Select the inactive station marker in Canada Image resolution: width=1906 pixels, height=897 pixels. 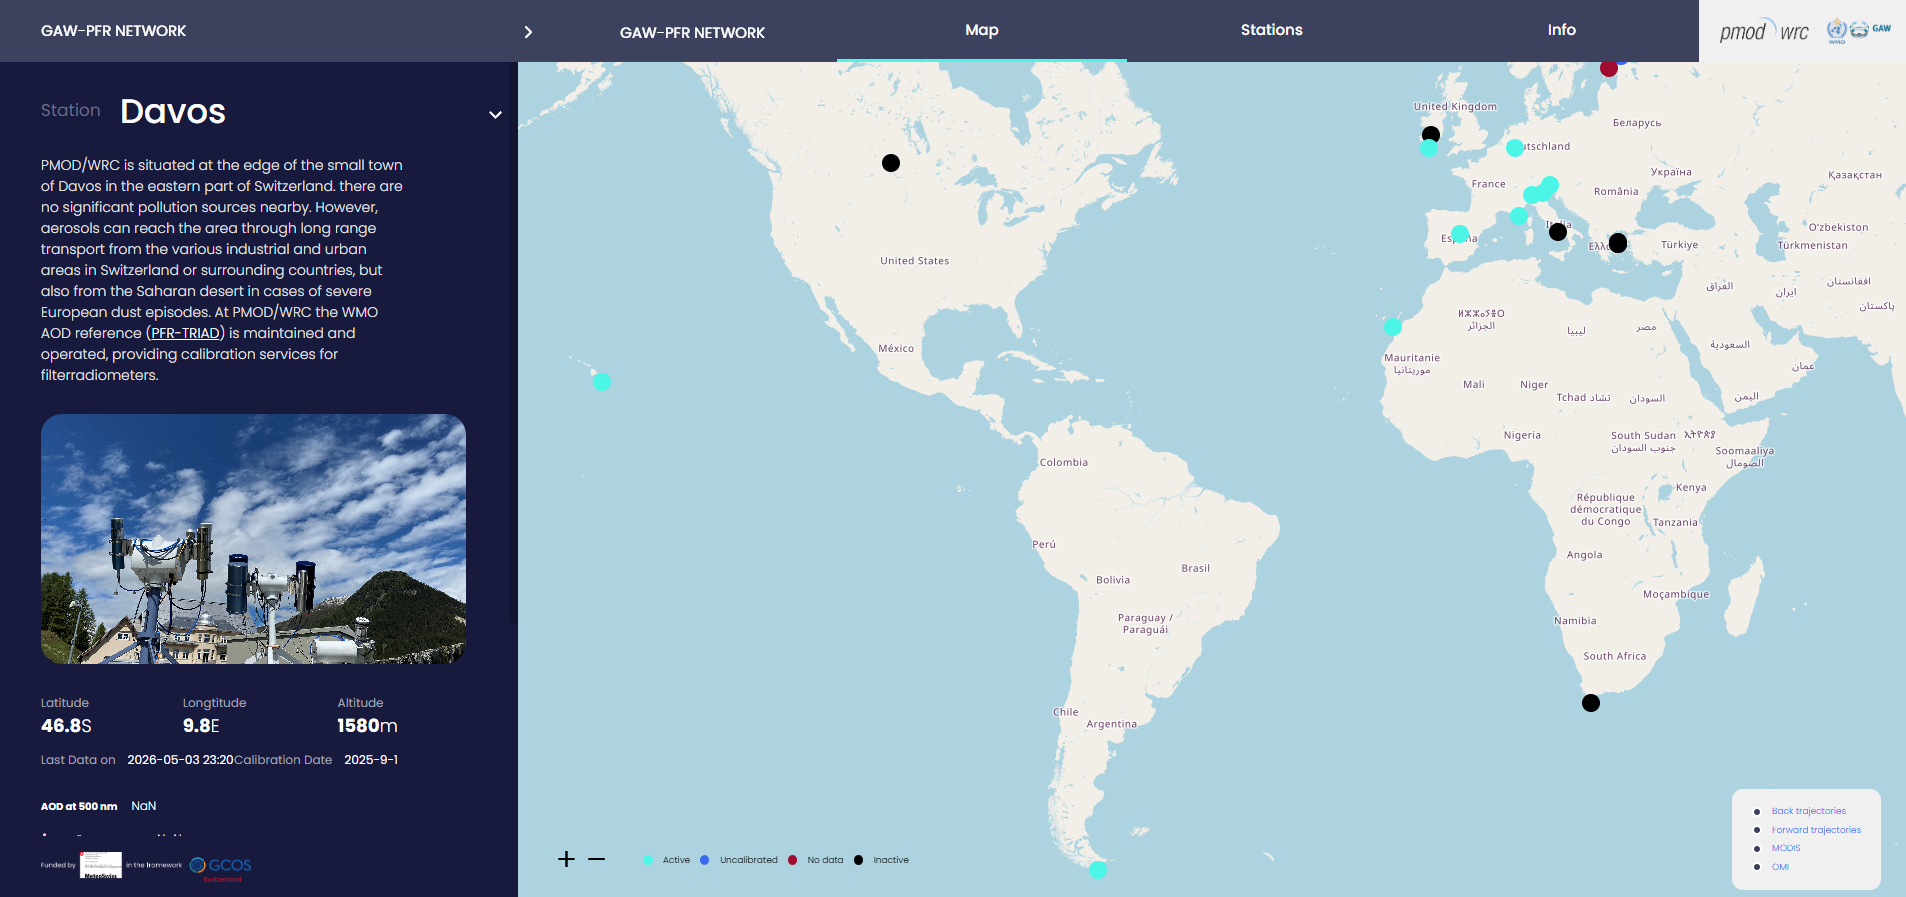(891, 163)
